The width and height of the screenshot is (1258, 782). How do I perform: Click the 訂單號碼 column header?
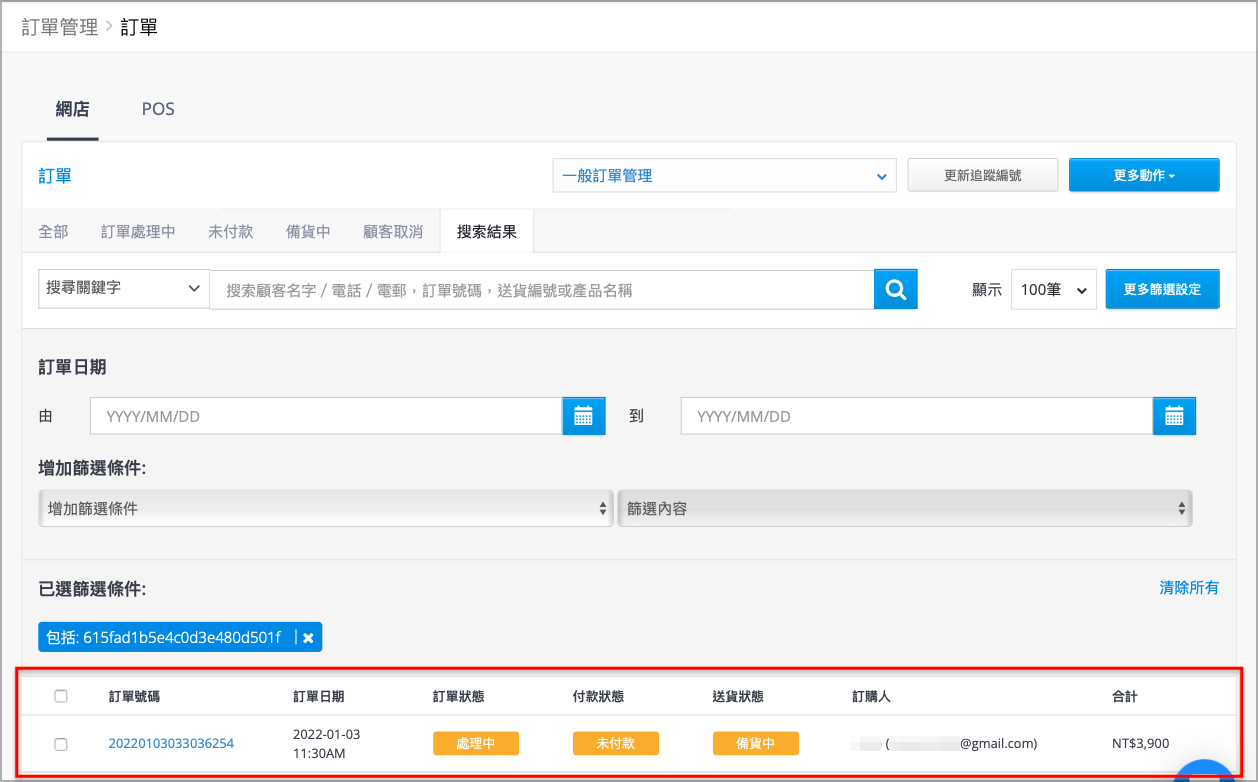pyautogui.click(x=134, y=696)
